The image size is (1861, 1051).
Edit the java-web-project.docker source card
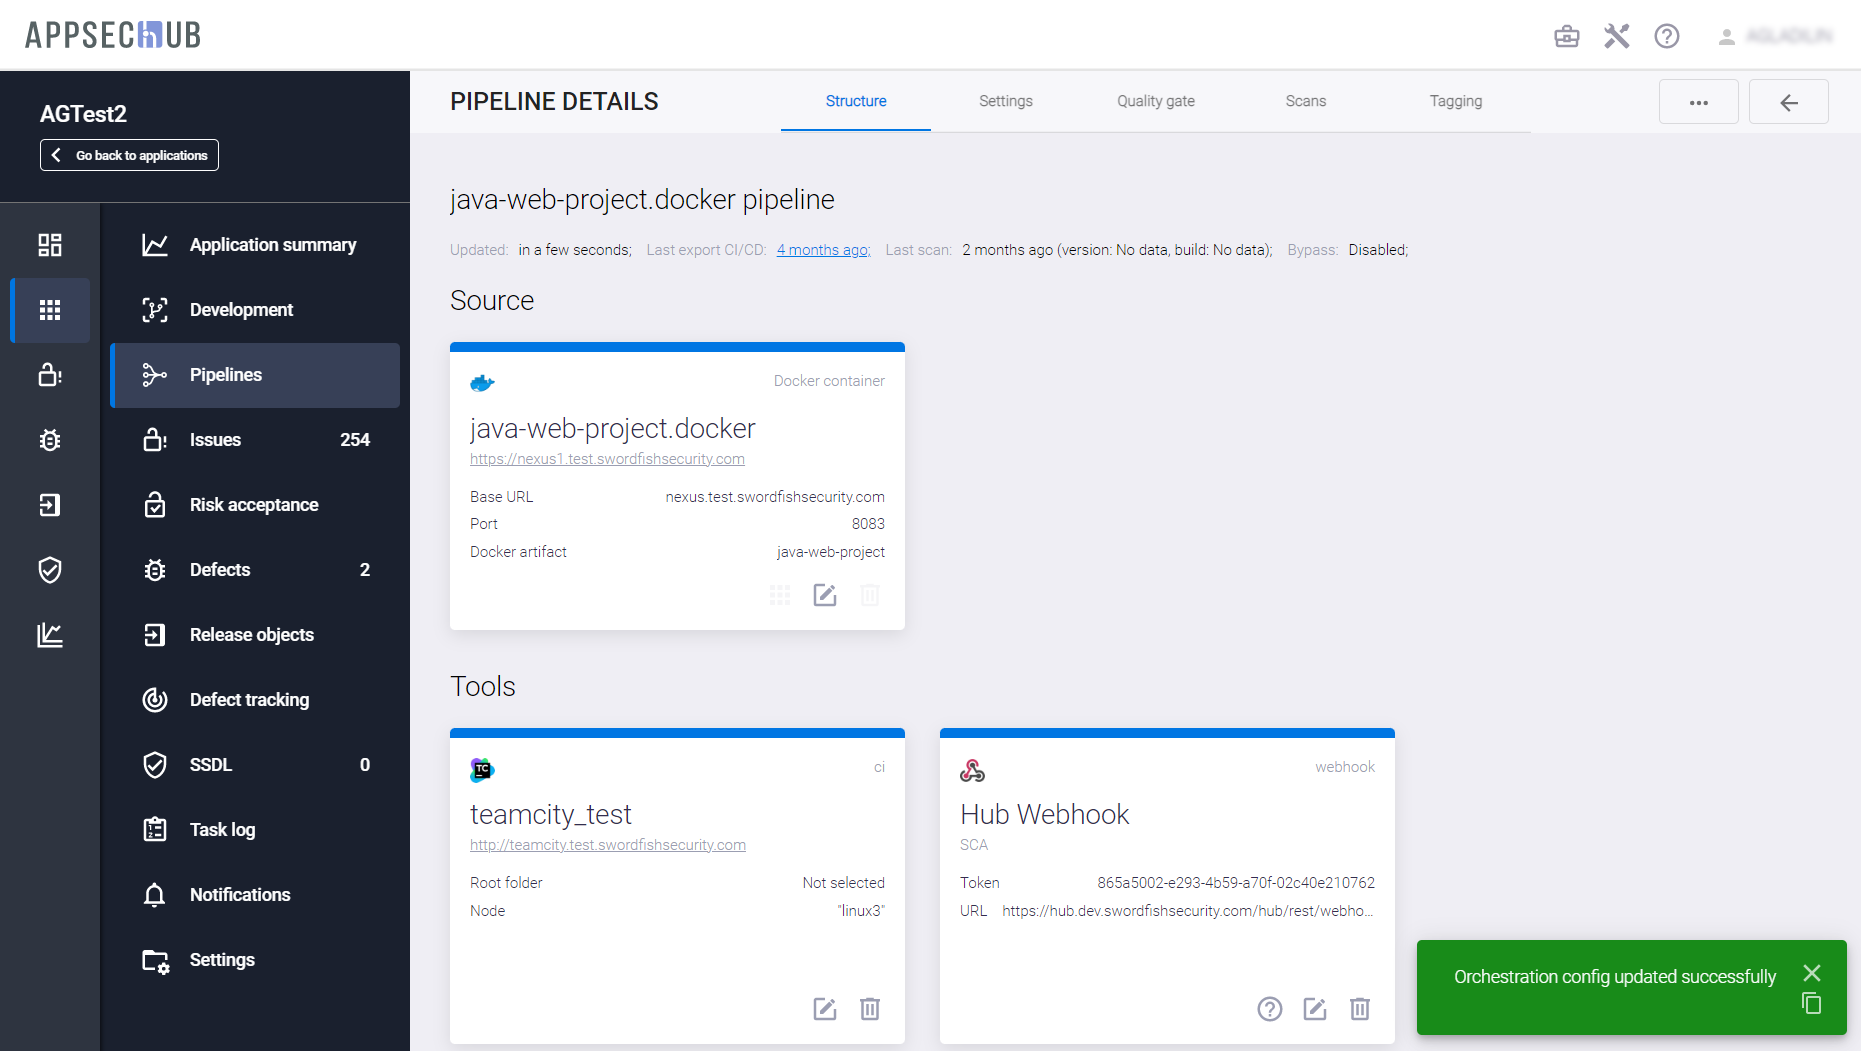pos(824,596)
